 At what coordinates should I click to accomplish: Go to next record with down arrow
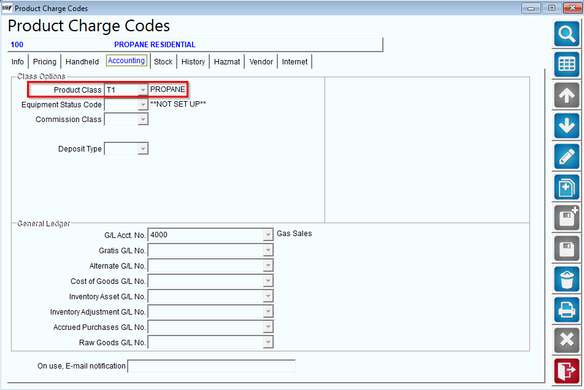point(566,126)
